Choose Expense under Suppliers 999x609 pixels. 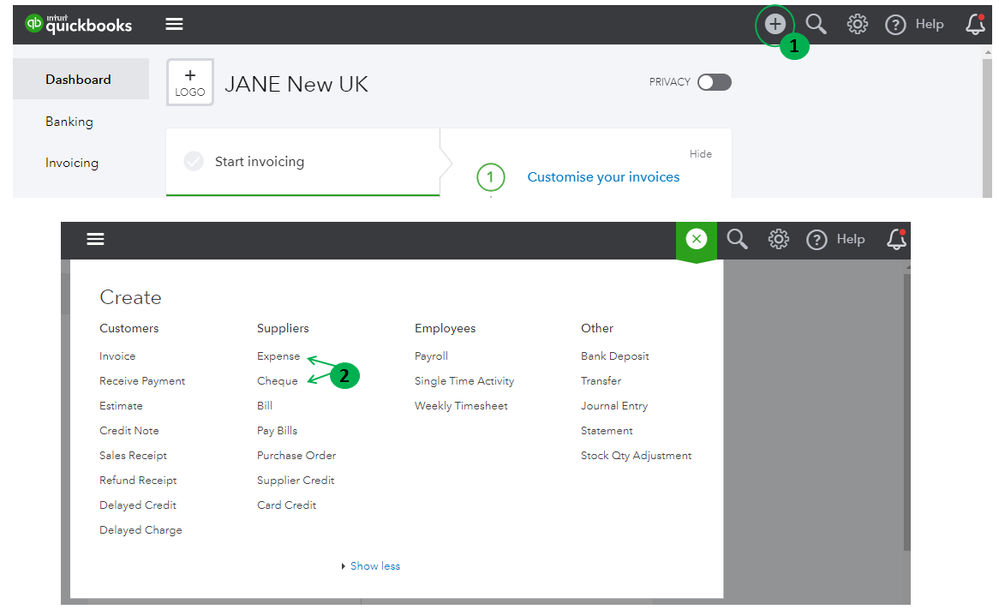click(278, 356)
